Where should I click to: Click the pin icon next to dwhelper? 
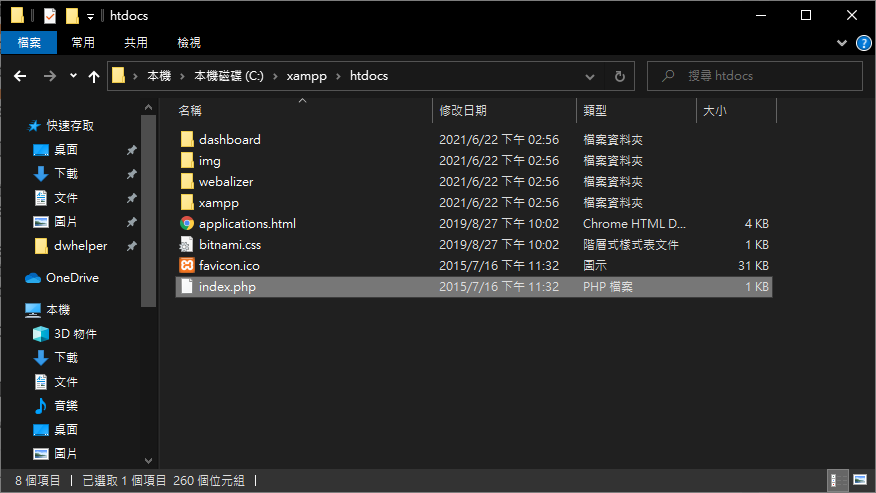[132, 246]
